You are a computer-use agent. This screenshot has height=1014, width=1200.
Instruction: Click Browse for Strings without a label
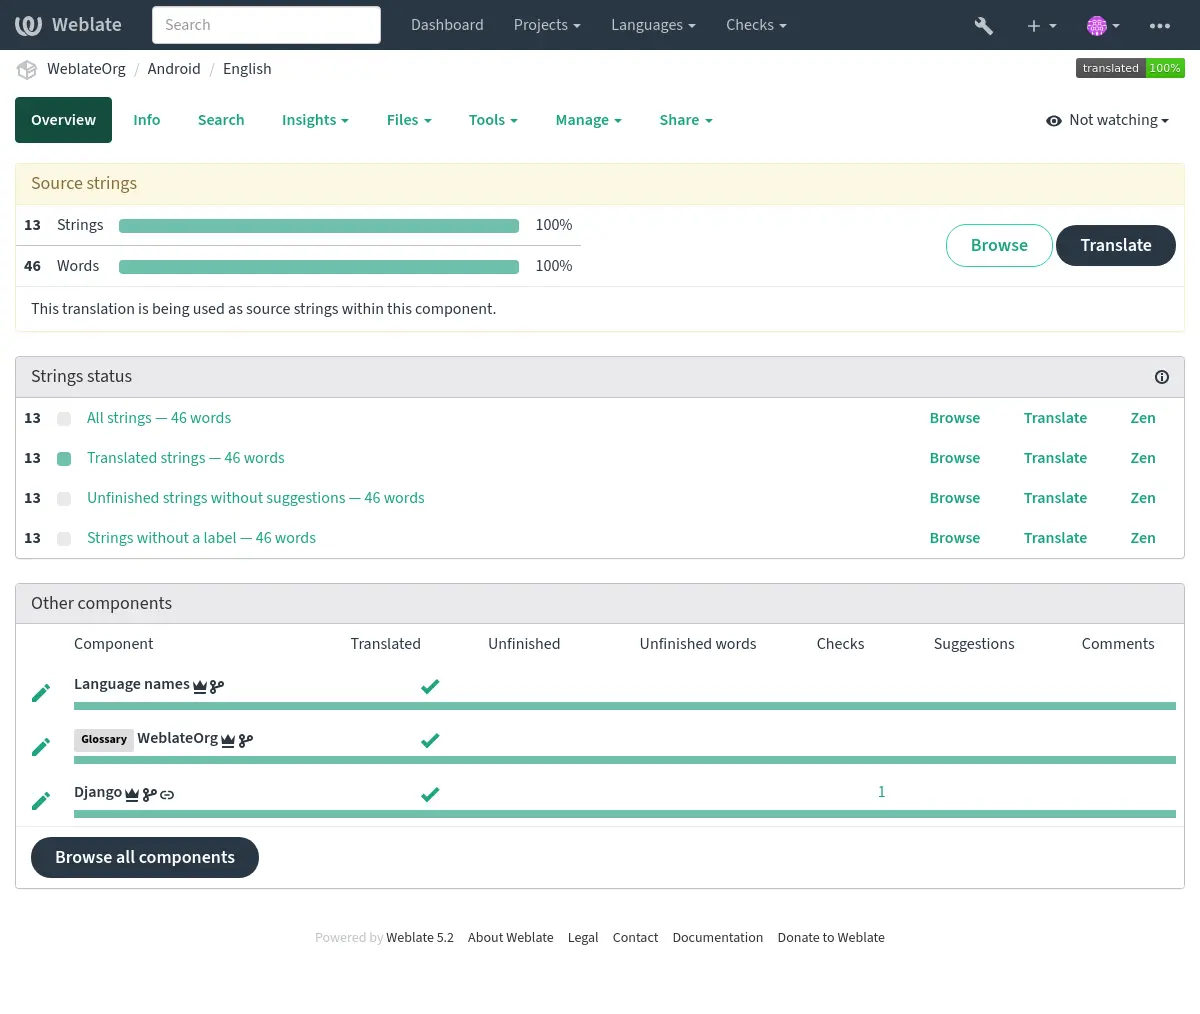[x=955, y=538]
